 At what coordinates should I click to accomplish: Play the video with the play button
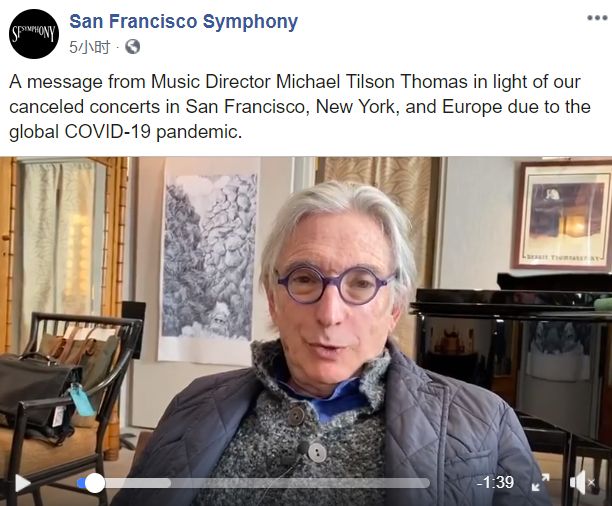tap(23, 483)
